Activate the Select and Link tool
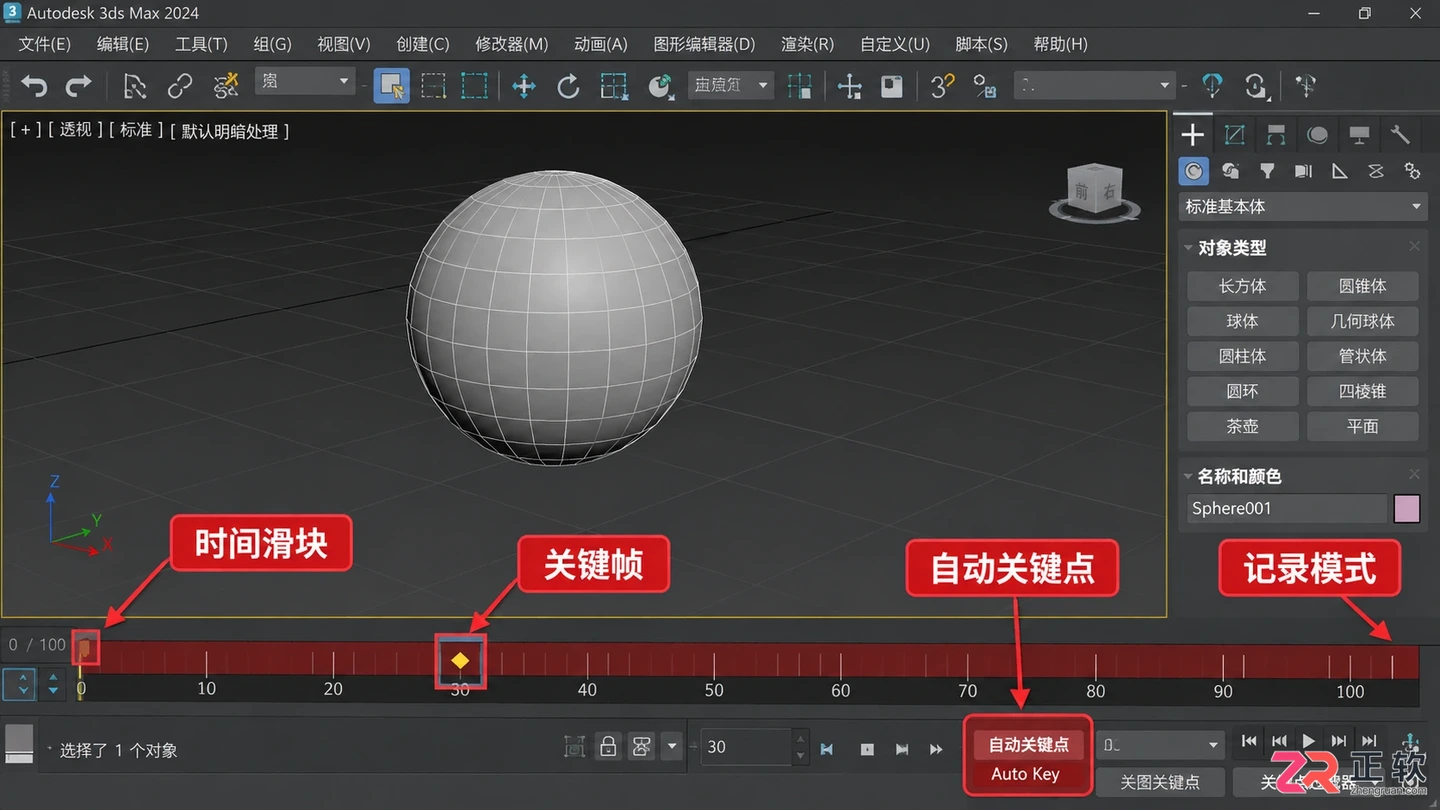1440x810 pixels. pos(180,86)
